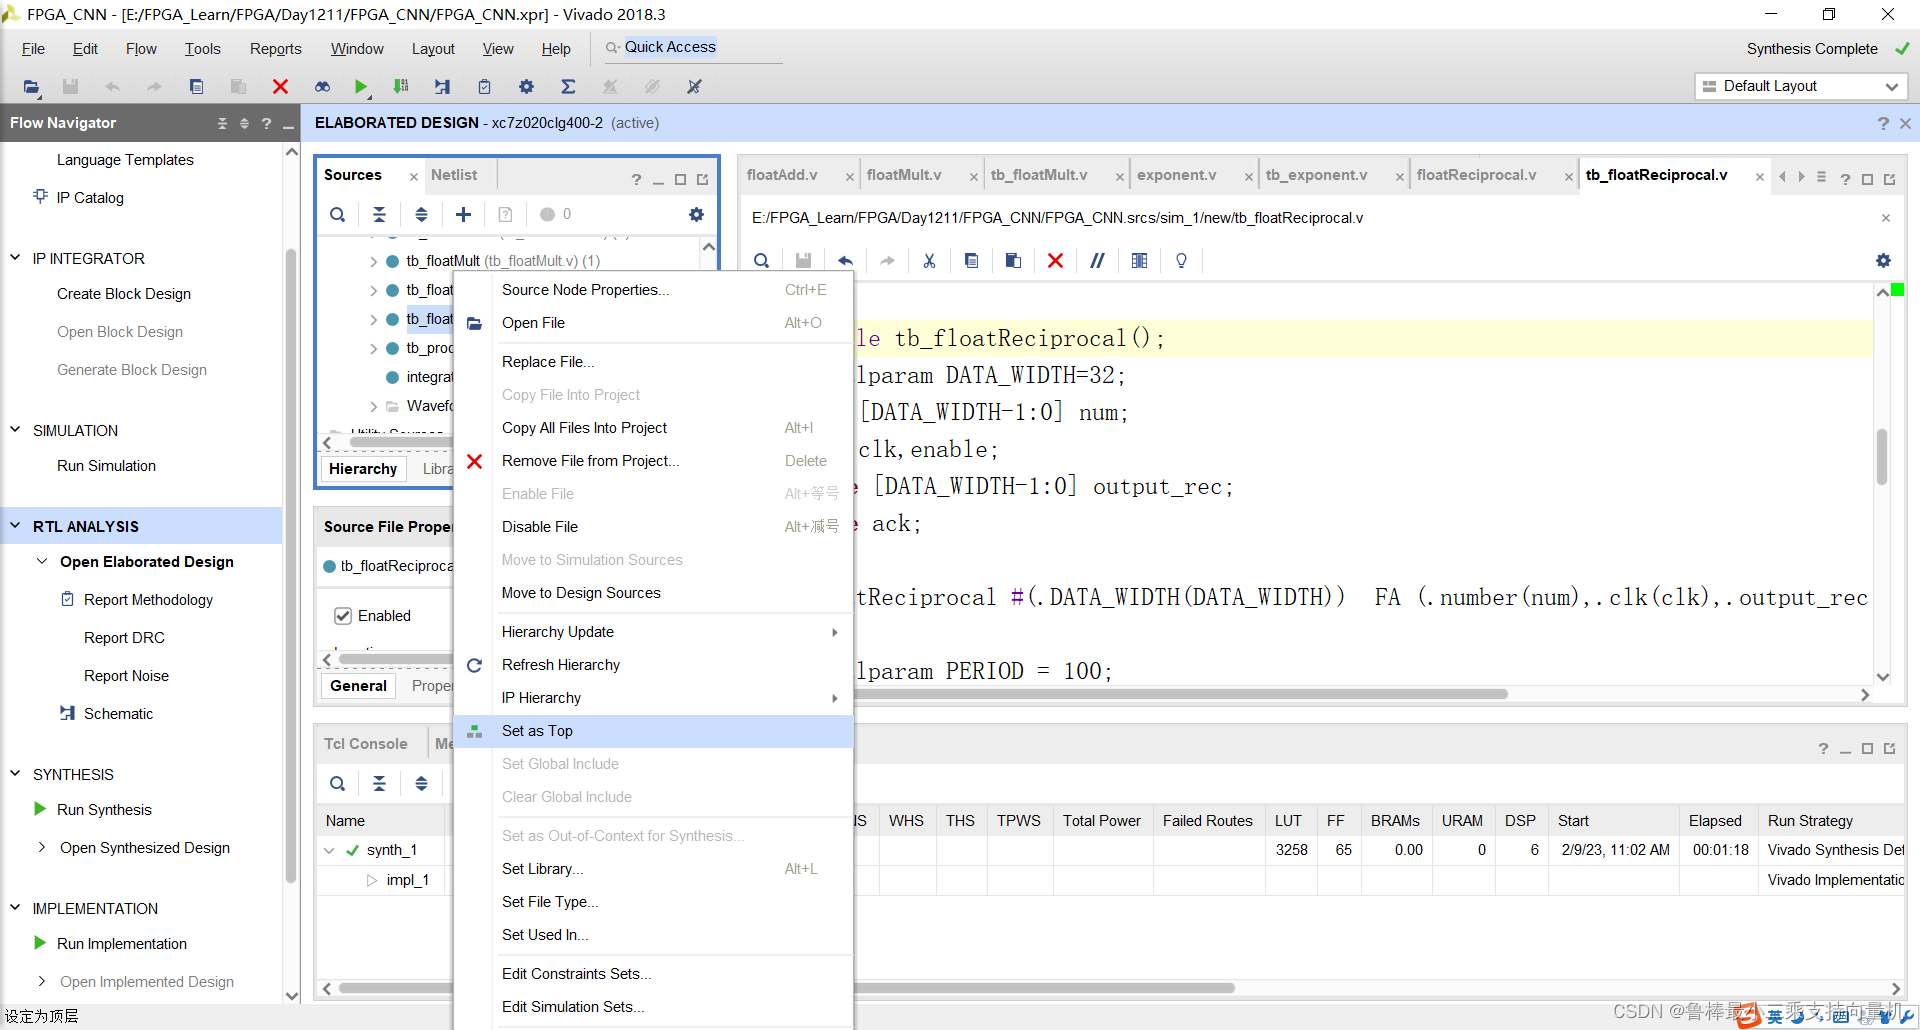Click the IP Catalog icon
This screenshot has height=1030, width=1920.
(x=40, y=196)
